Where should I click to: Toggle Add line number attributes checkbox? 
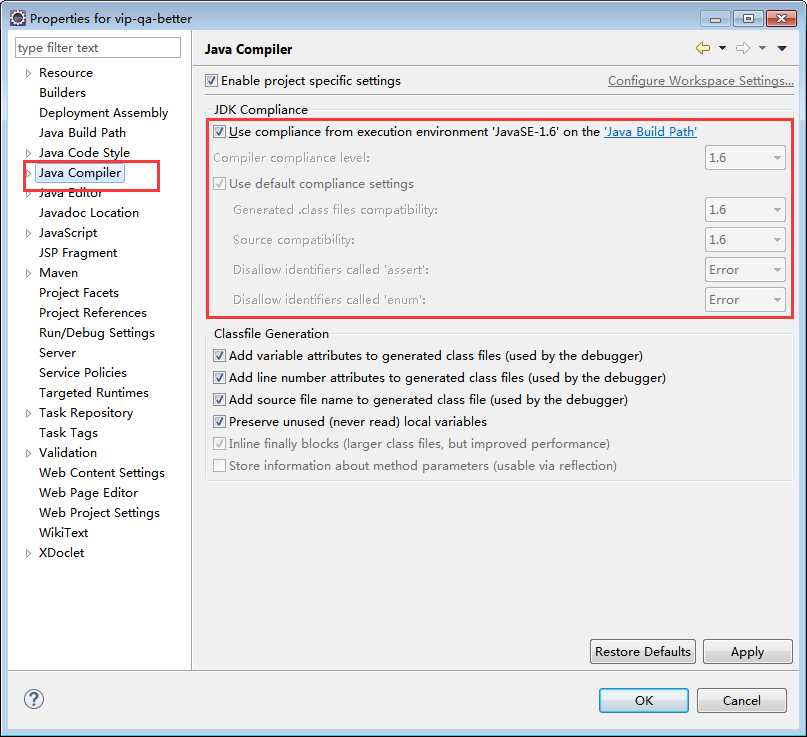(219, 378)
